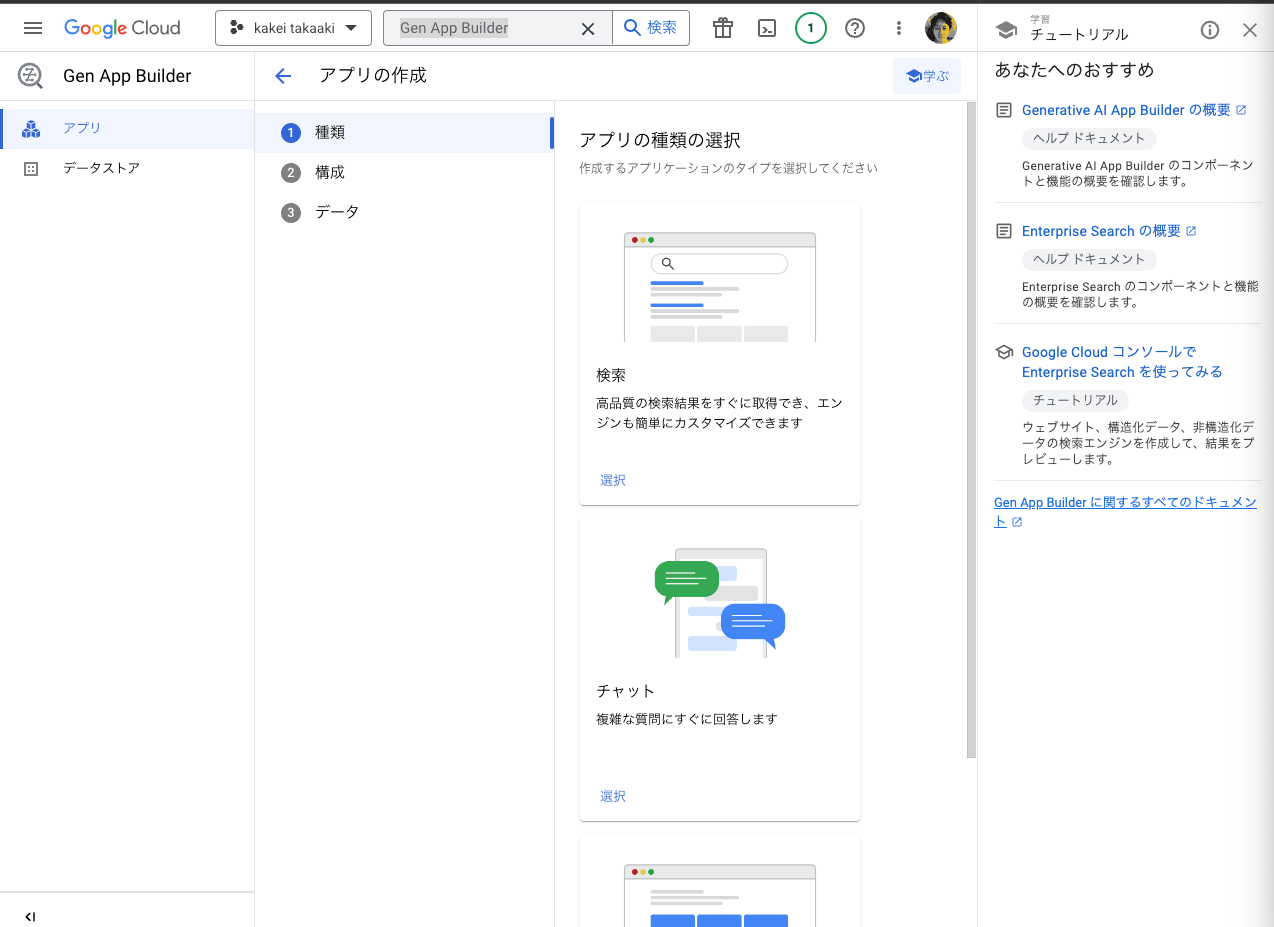Go back using the left arrow

[x=283, y=76]
